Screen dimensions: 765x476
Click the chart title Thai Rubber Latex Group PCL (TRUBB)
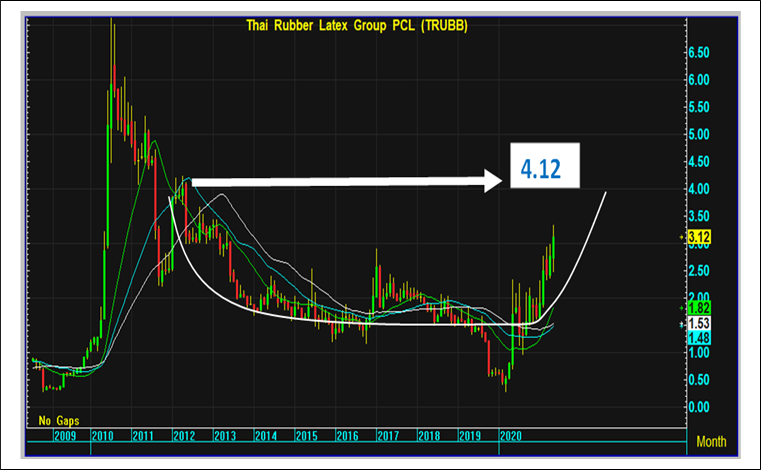(x=357, y=25)
